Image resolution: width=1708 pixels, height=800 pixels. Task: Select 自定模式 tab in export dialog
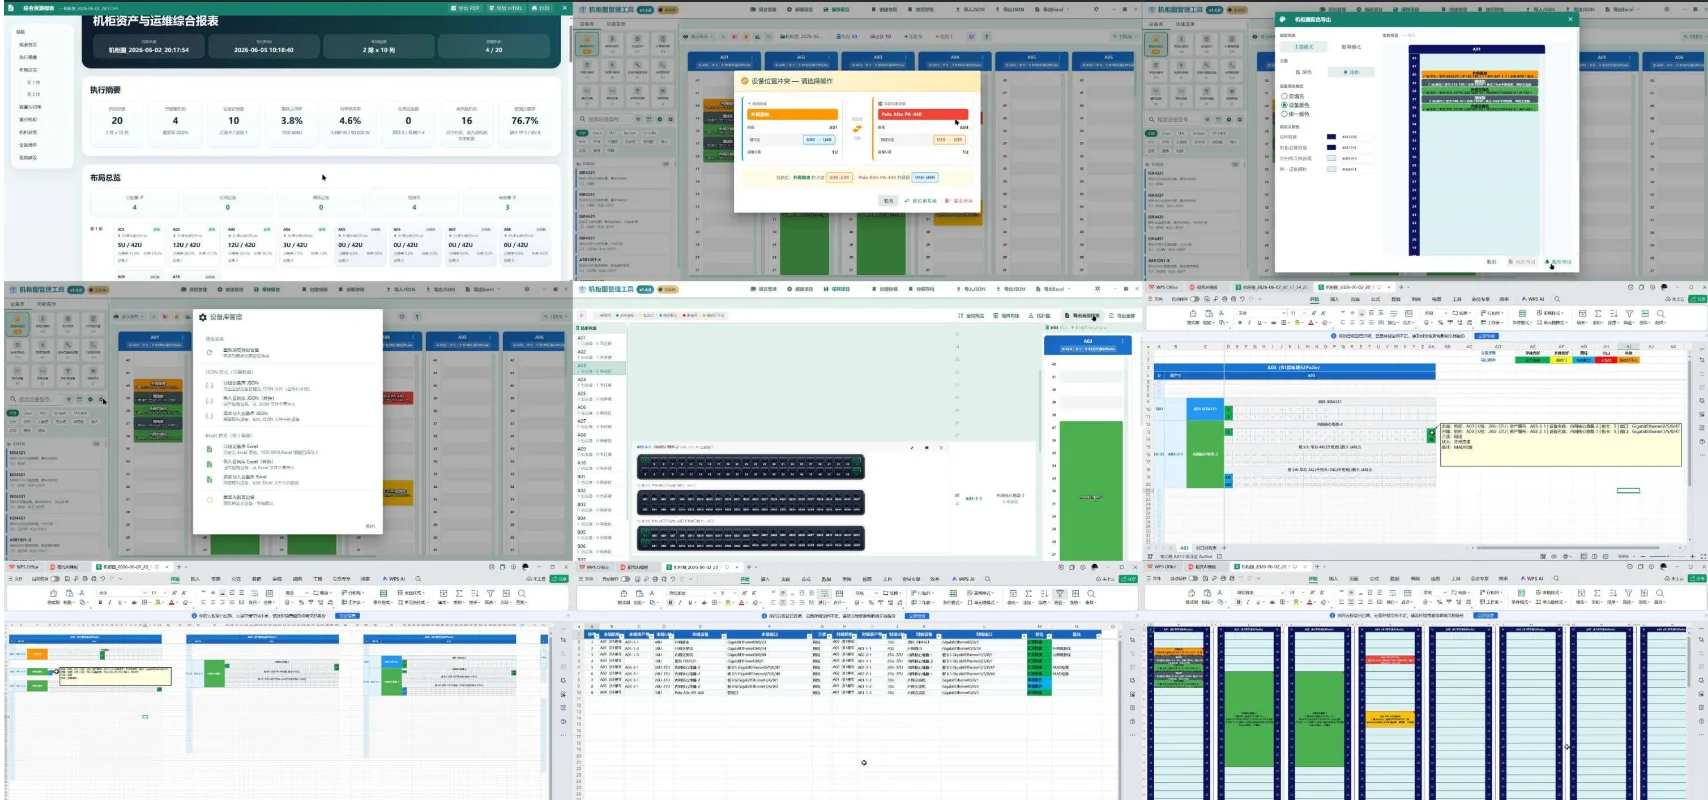pyautogui.click(x=1351, y=47)
